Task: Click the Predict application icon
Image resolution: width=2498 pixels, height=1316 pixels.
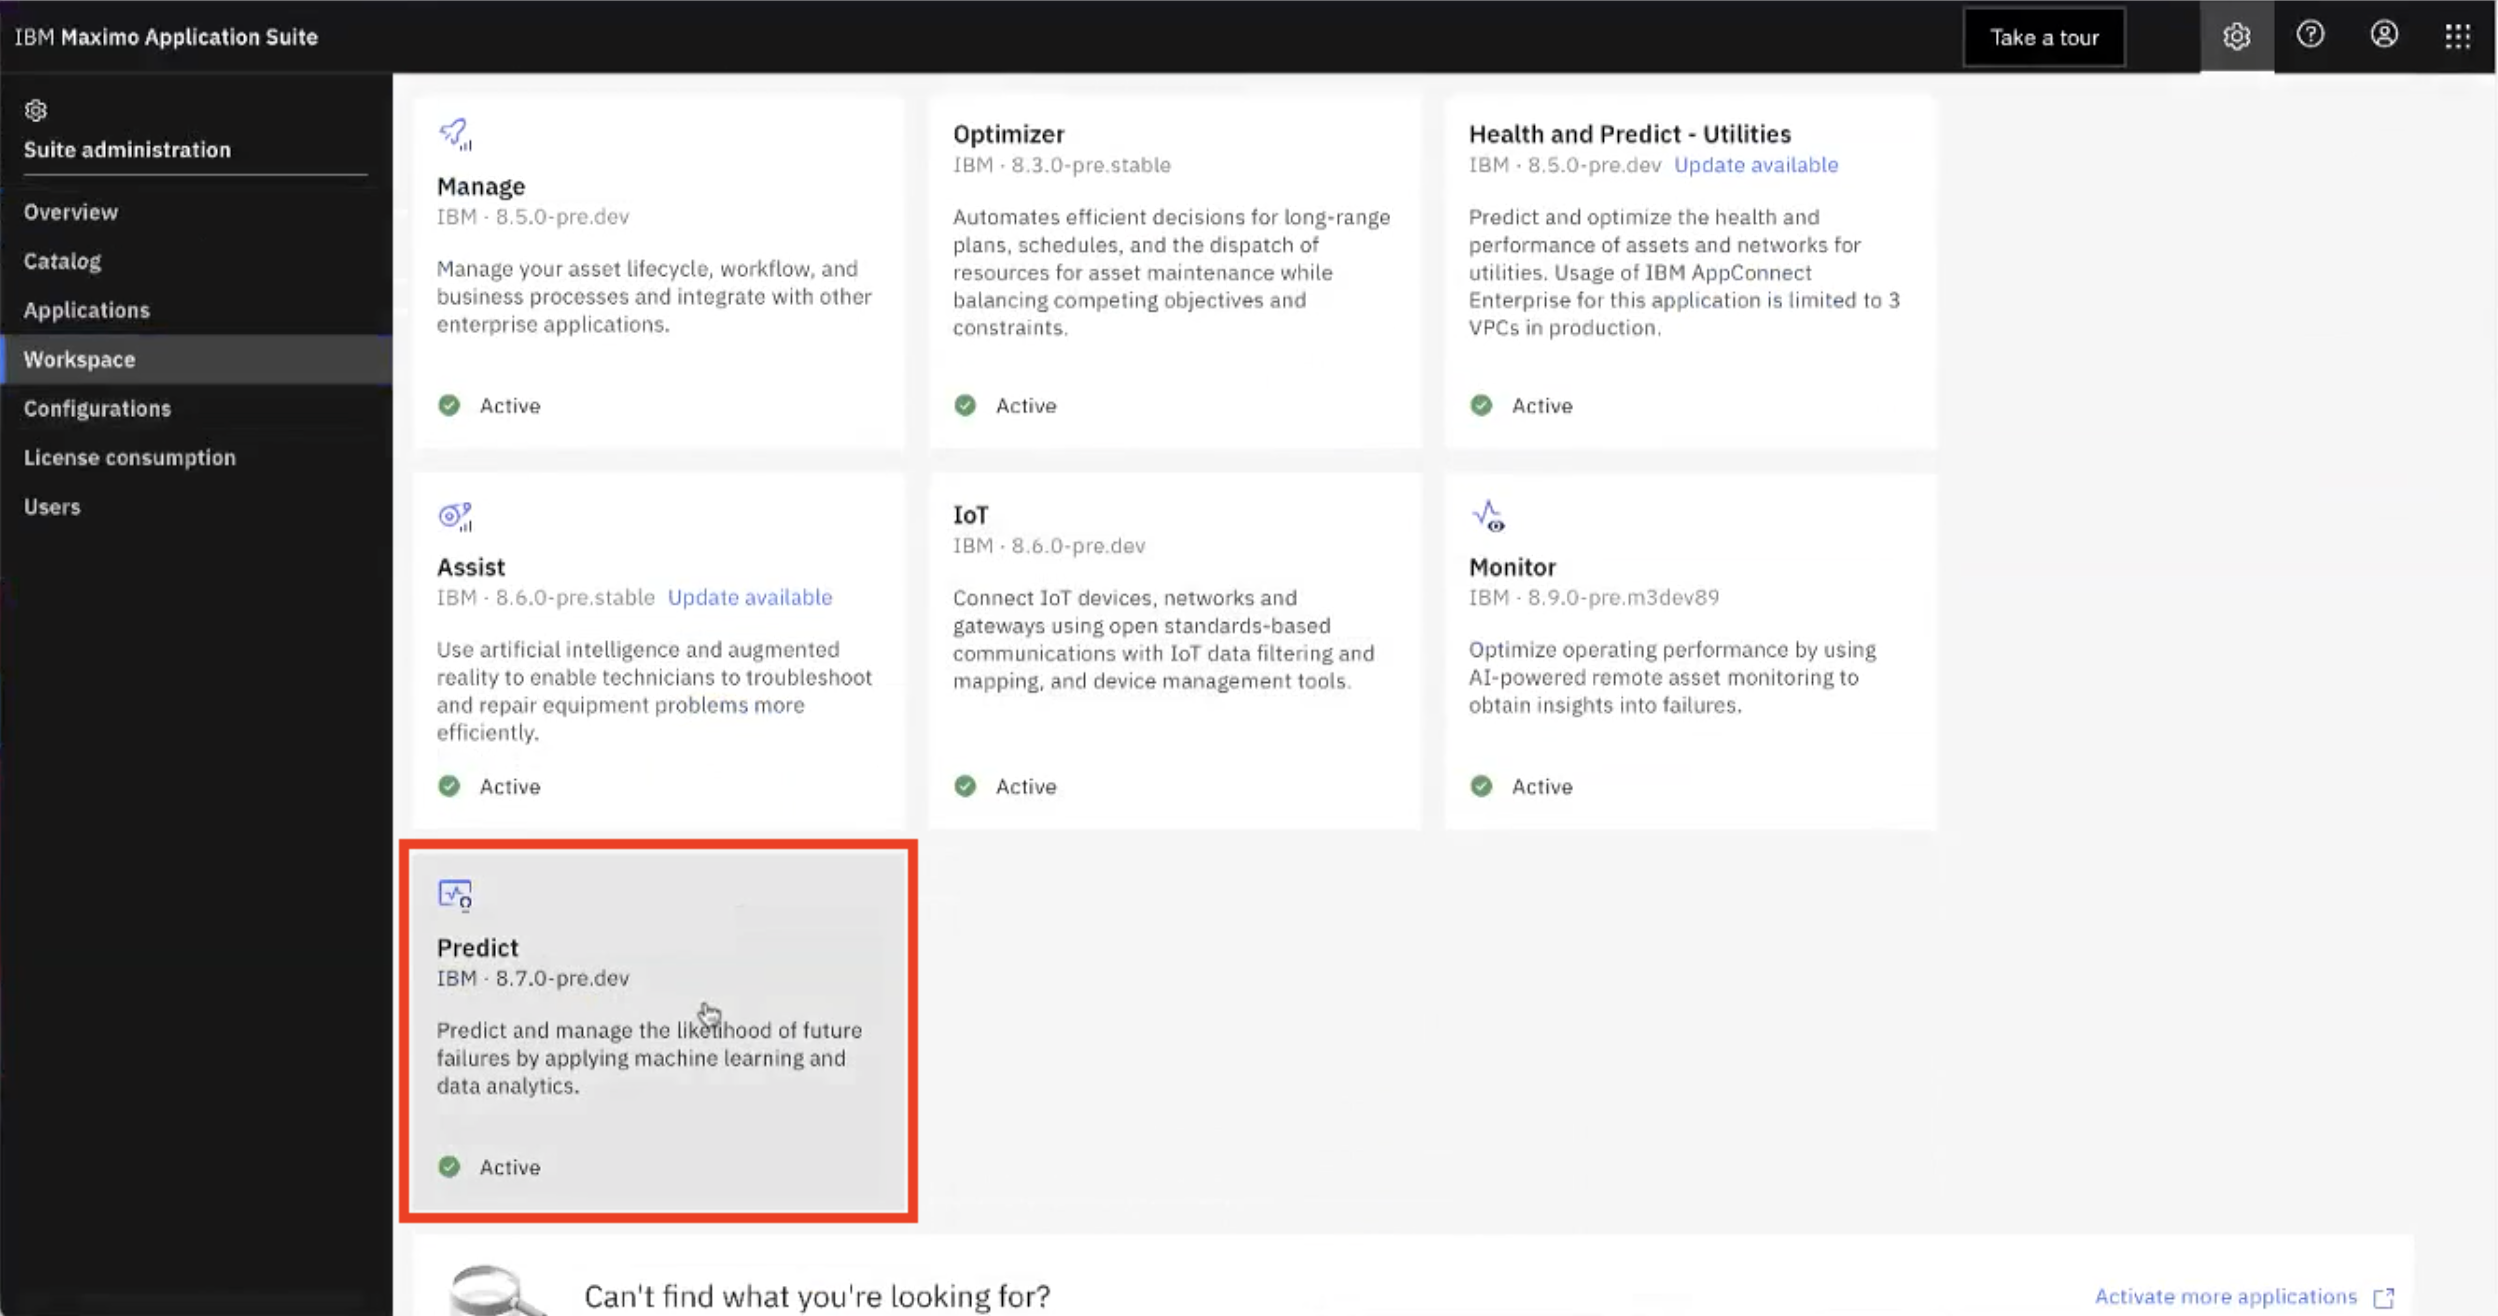Action: 455,895
